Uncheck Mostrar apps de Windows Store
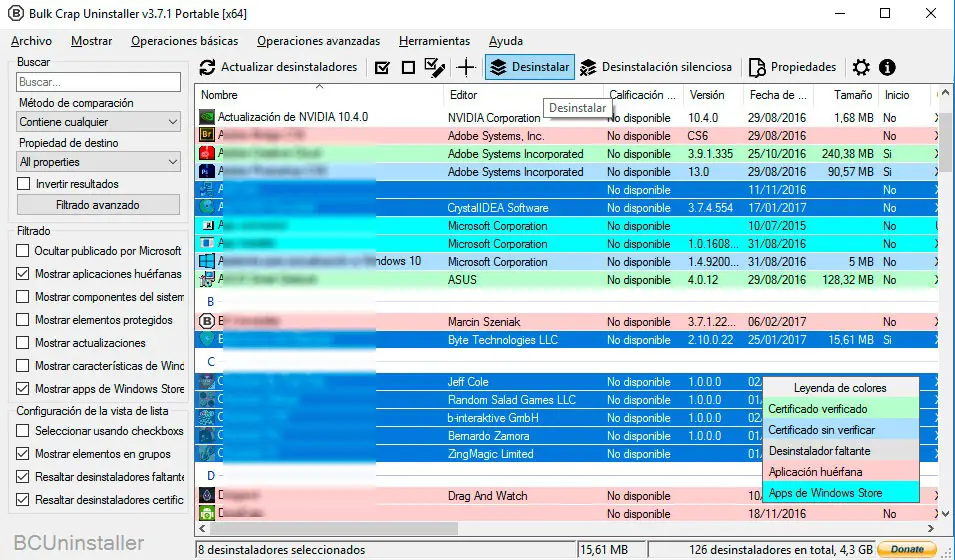This screenshot has width=955, height=560. point(23,388)
